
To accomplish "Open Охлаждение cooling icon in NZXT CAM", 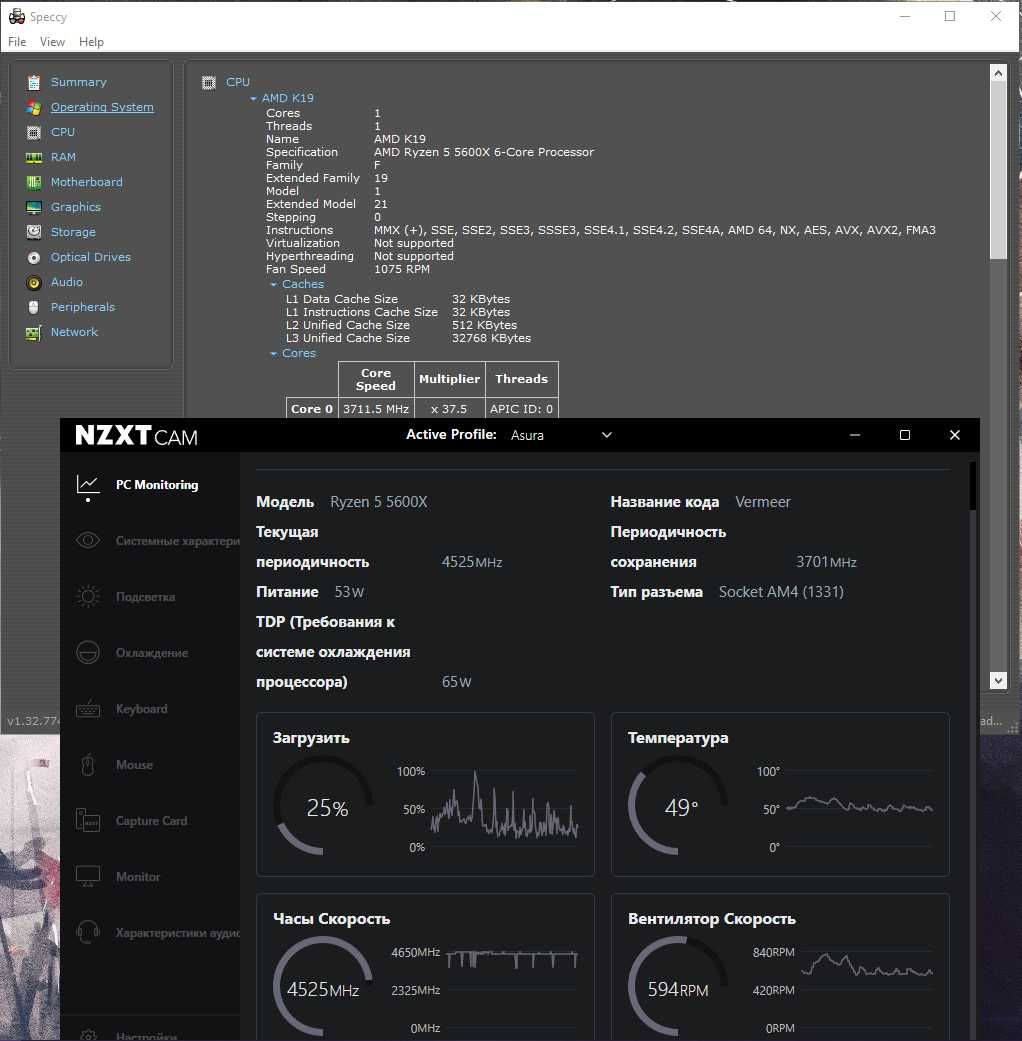I will (88, 653).
